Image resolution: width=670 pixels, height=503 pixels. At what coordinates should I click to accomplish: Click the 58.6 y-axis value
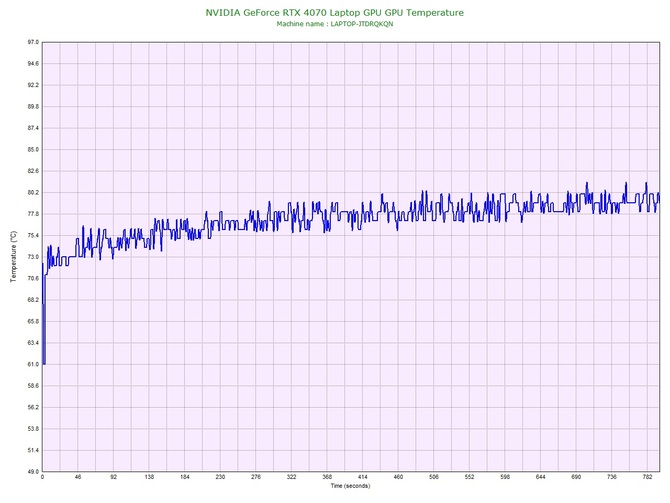(x=33, y=386)
